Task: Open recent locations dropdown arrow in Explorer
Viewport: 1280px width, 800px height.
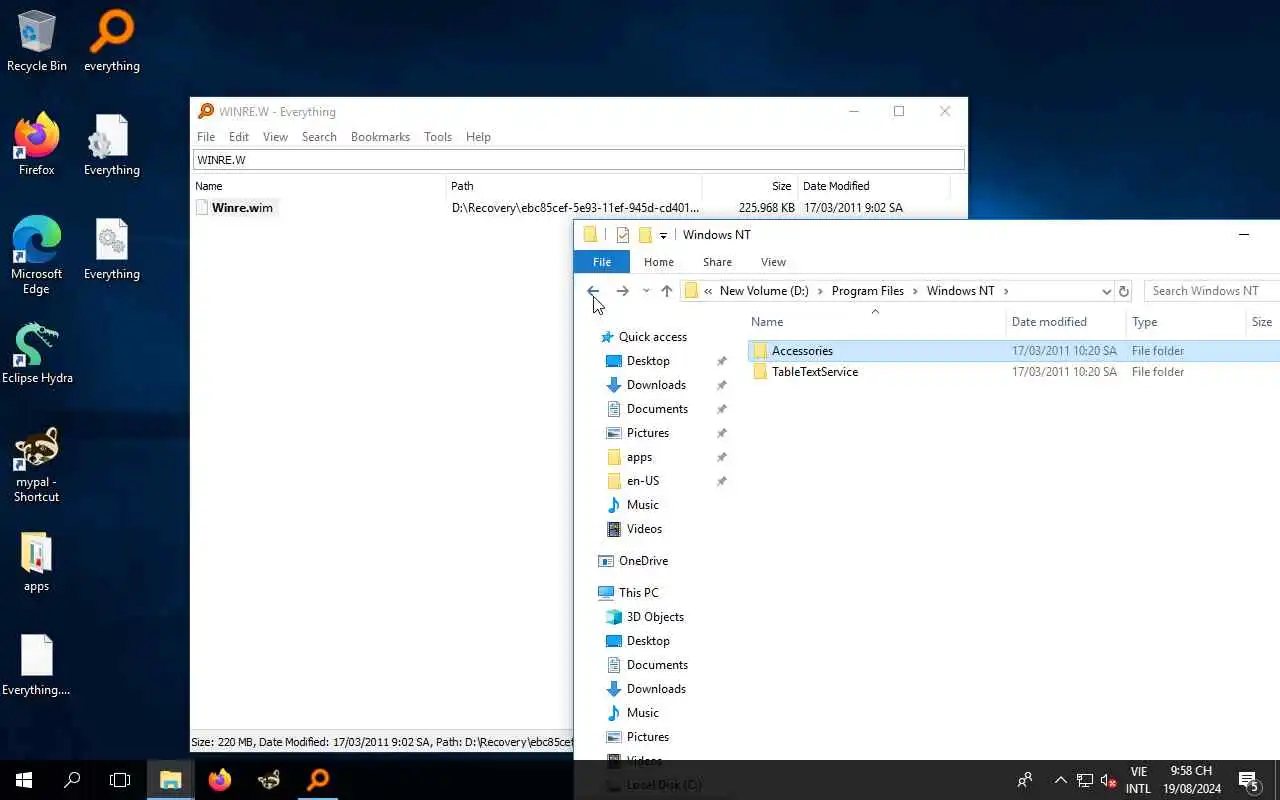Action: (646, 291)
